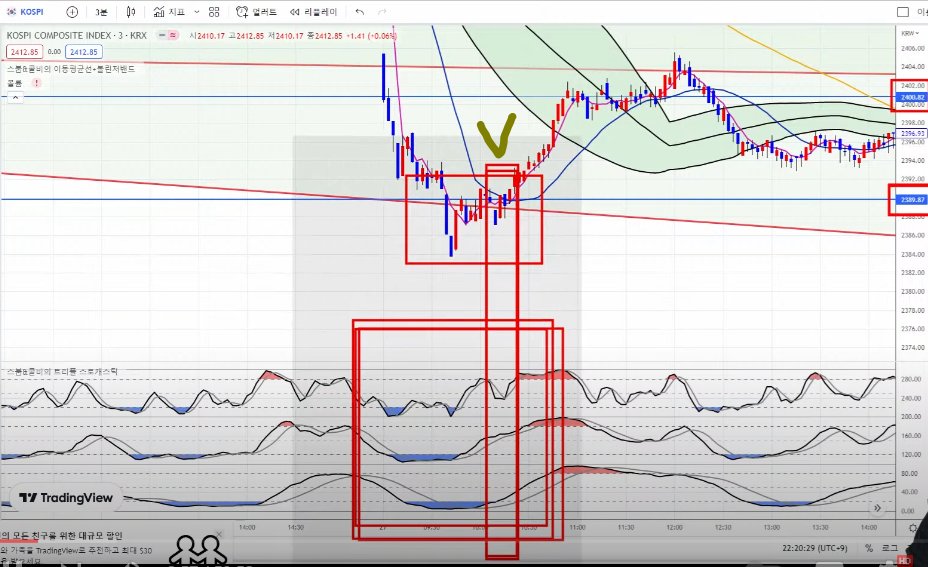The image size is (928, 567).
Task: Click the HD quality badge
Action: pyautogui.click(x=904, y=560)
